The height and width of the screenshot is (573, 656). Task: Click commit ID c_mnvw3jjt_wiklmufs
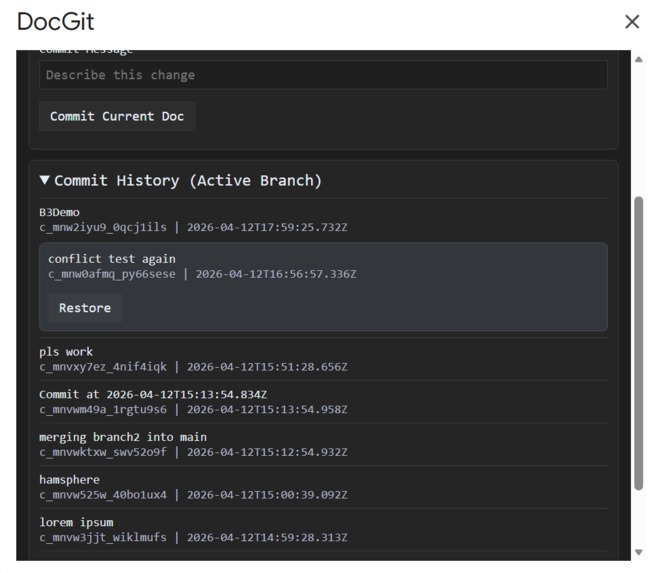(x=103, y=537)
